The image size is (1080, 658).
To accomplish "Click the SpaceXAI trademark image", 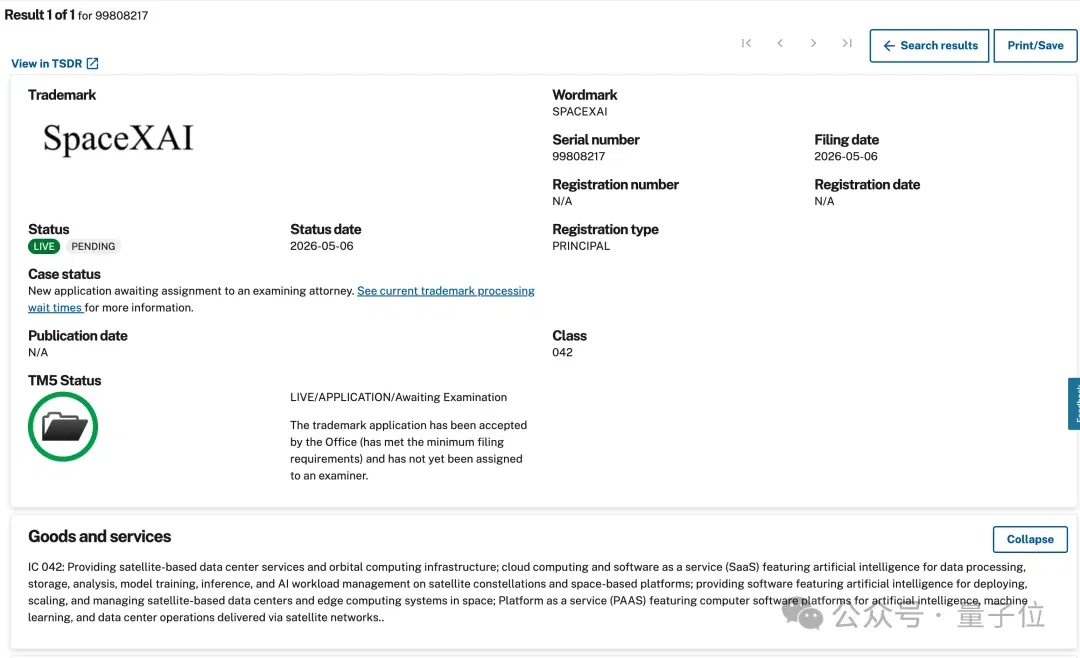I will [118, 138].
